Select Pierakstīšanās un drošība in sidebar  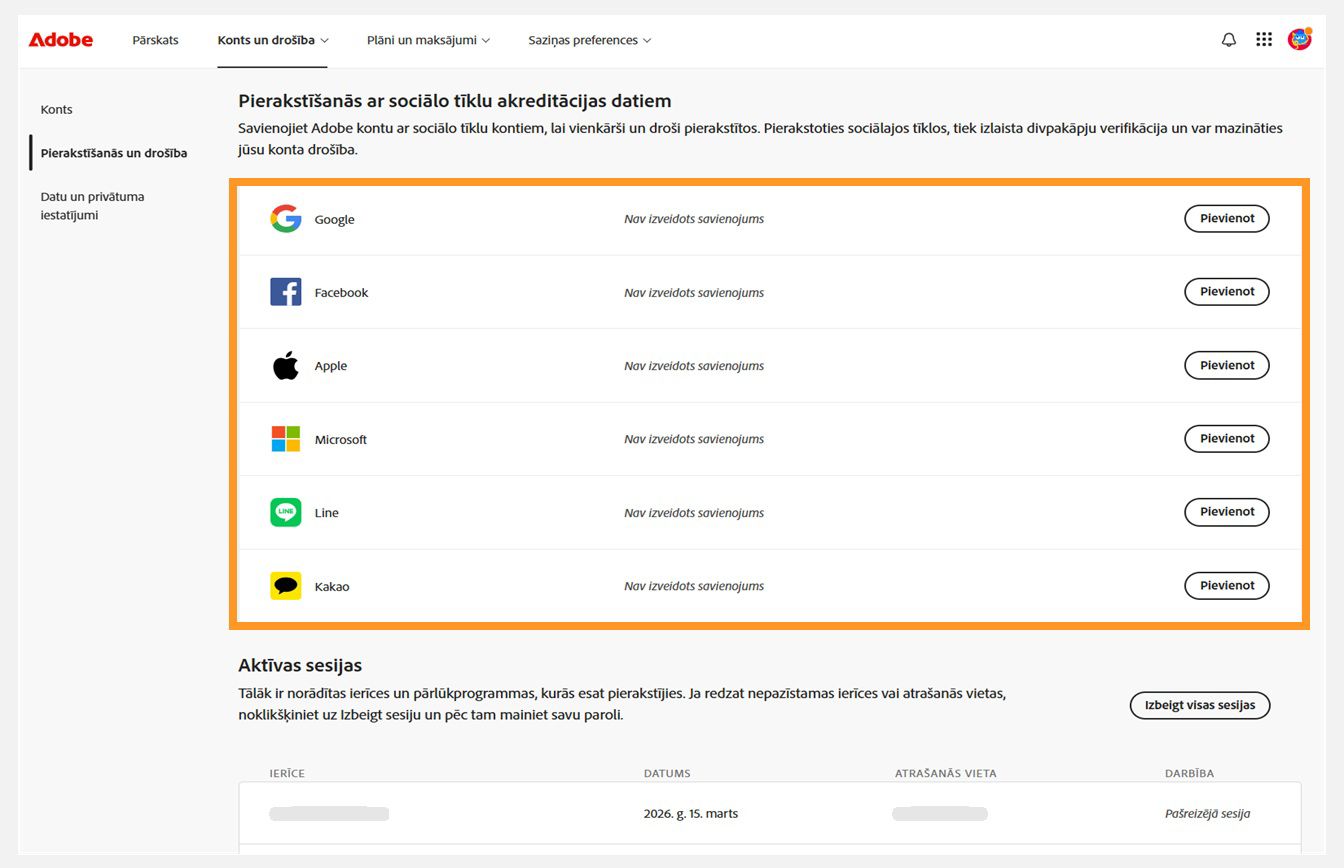point(114,153)
